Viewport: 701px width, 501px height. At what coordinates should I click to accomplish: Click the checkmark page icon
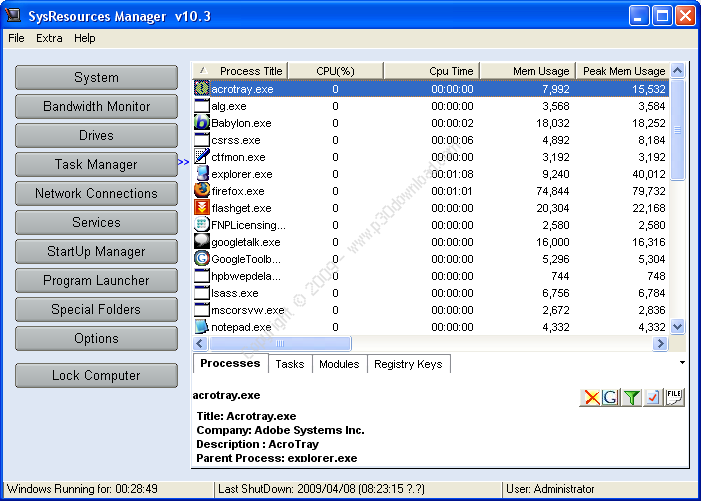point(653,397)
